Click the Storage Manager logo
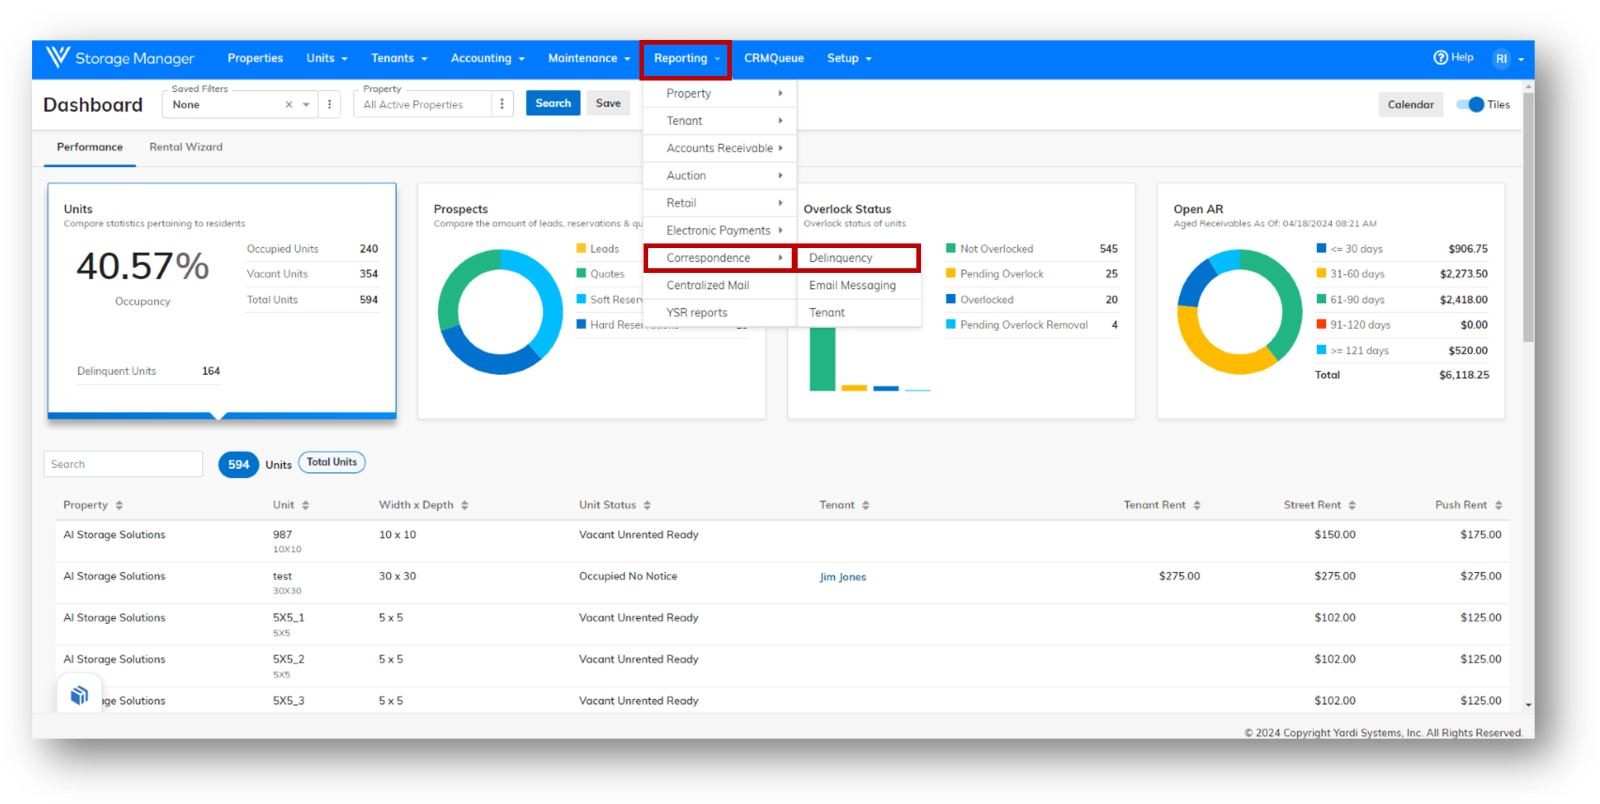This screenshot has height=804, width=1600. (120, 58)
